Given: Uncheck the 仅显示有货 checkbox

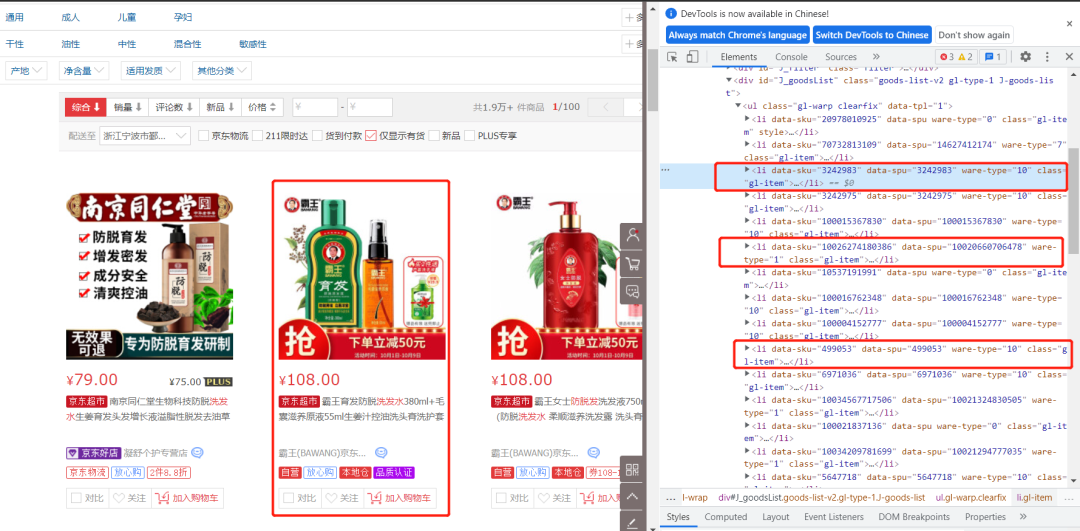Looking at the screenshot, I should pyautogui.click(x=371, y=136).
